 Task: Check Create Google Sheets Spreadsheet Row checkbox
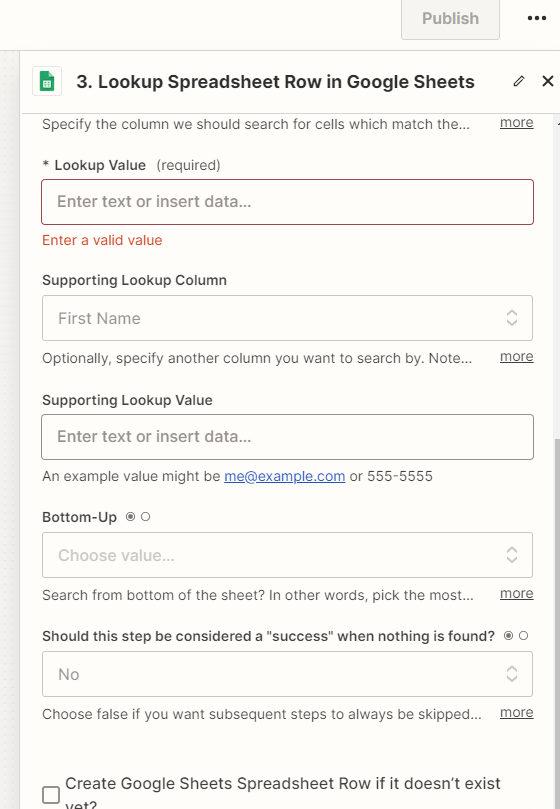pos(51,795)
